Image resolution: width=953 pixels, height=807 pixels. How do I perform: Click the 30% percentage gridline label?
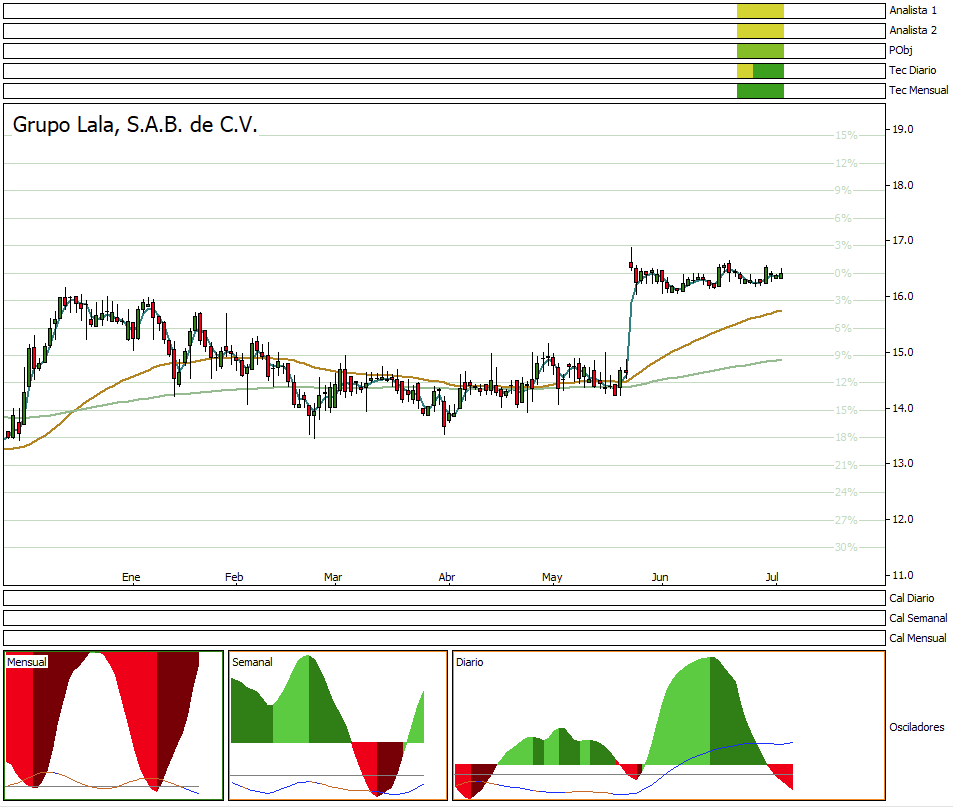click(846, 548)
